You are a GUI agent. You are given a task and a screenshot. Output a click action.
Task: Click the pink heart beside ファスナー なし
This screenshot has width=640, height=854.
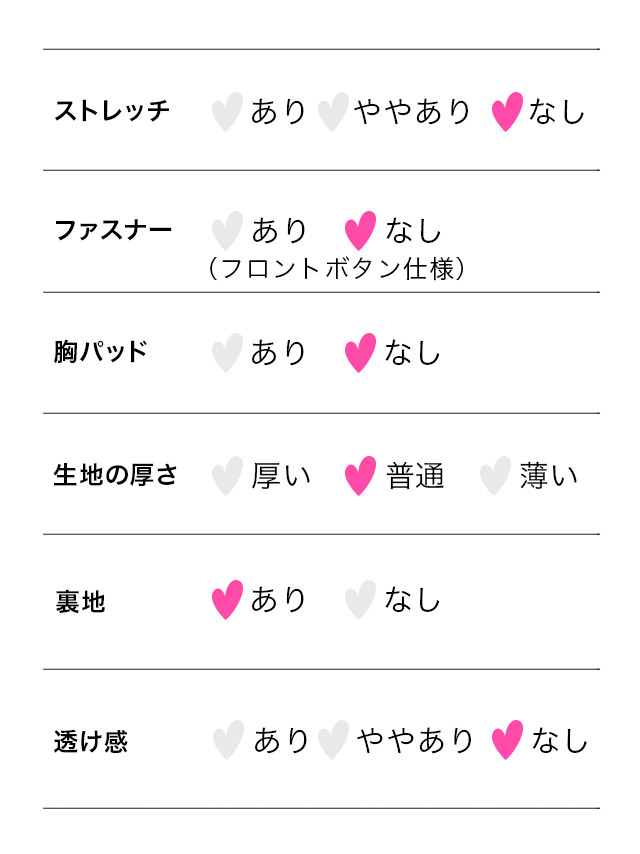tap(360, 231)
